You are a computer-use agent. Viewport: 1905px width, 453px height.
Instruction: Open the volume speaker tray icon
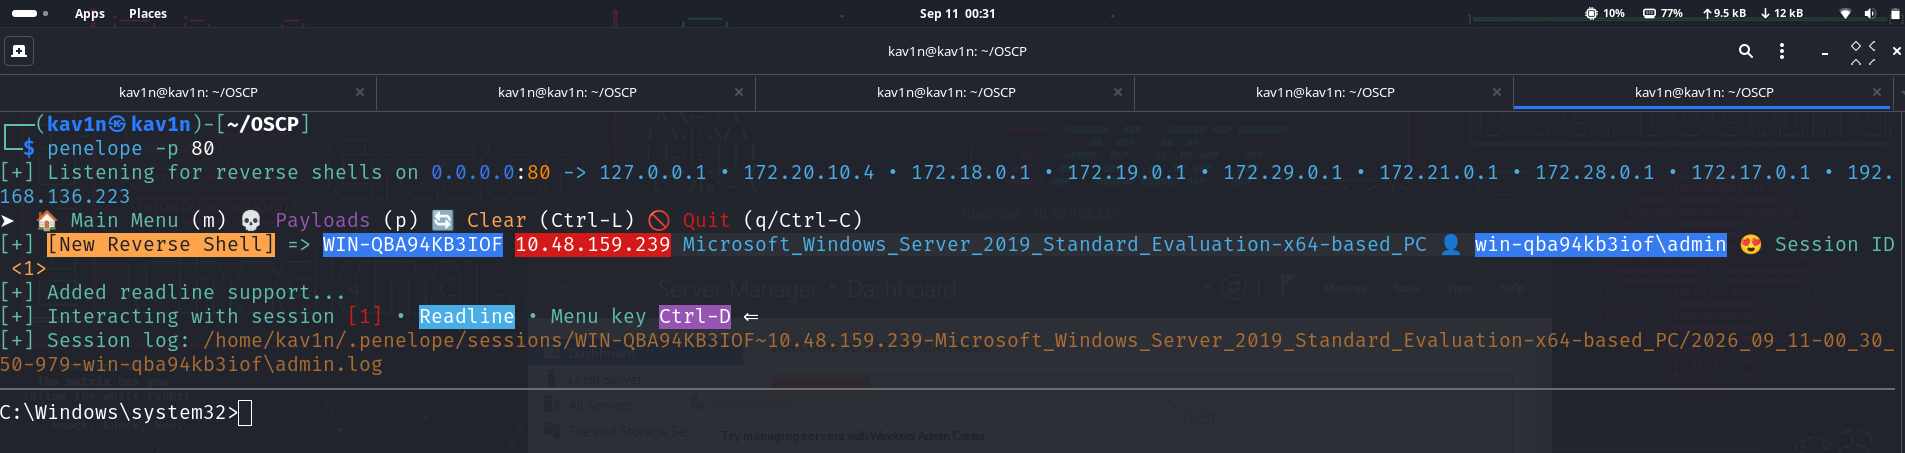1869,14
